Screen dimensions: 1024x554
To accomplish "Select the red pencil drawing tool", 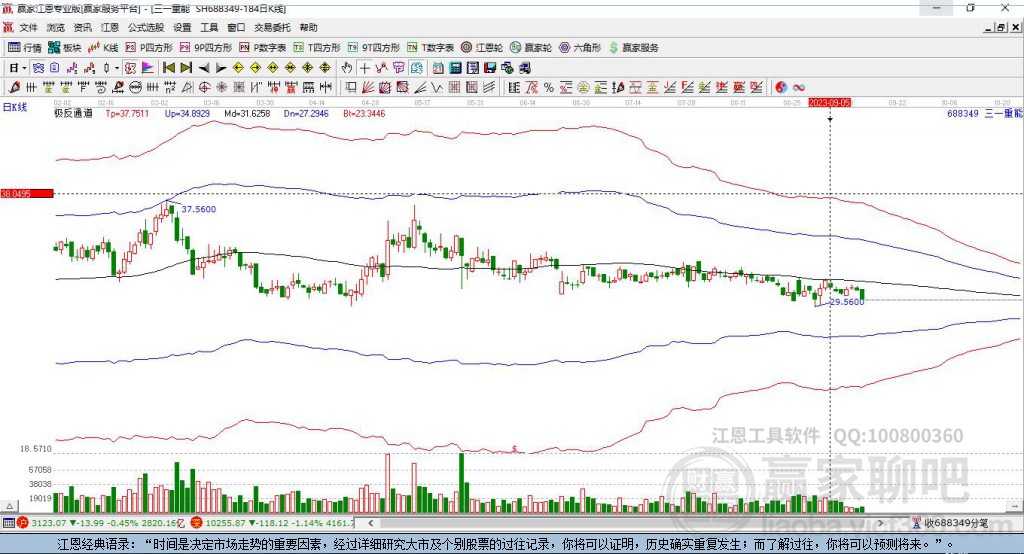I will click(14, 88).
